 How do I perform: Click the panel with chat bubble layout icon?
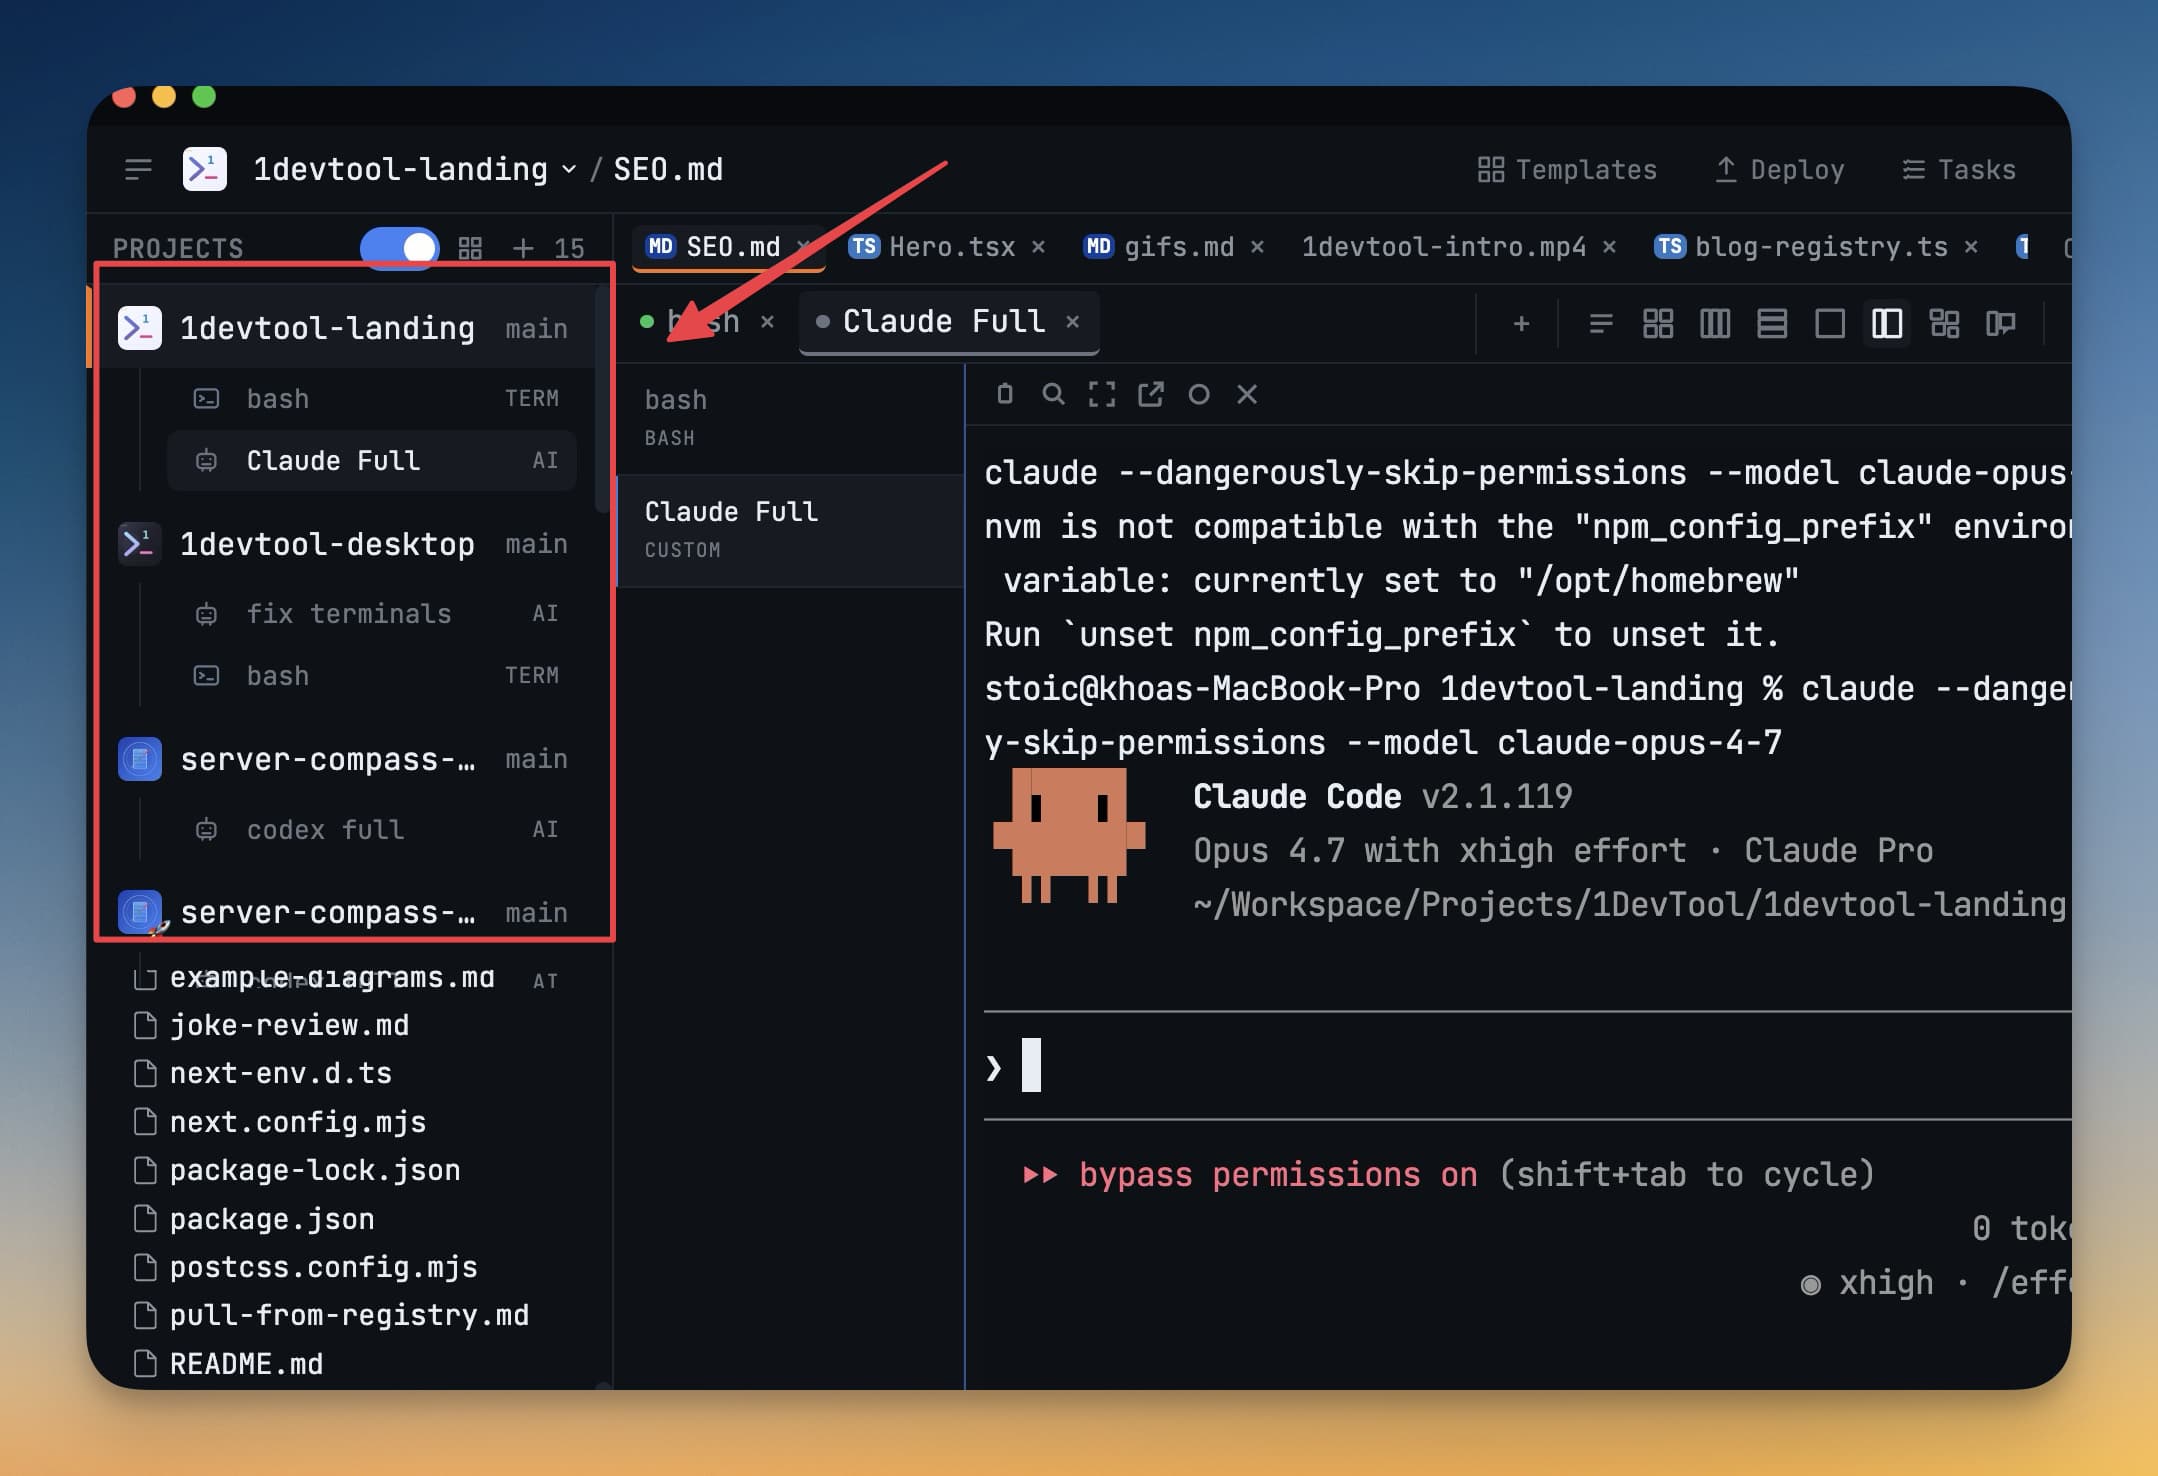[x=2001, y=324]
